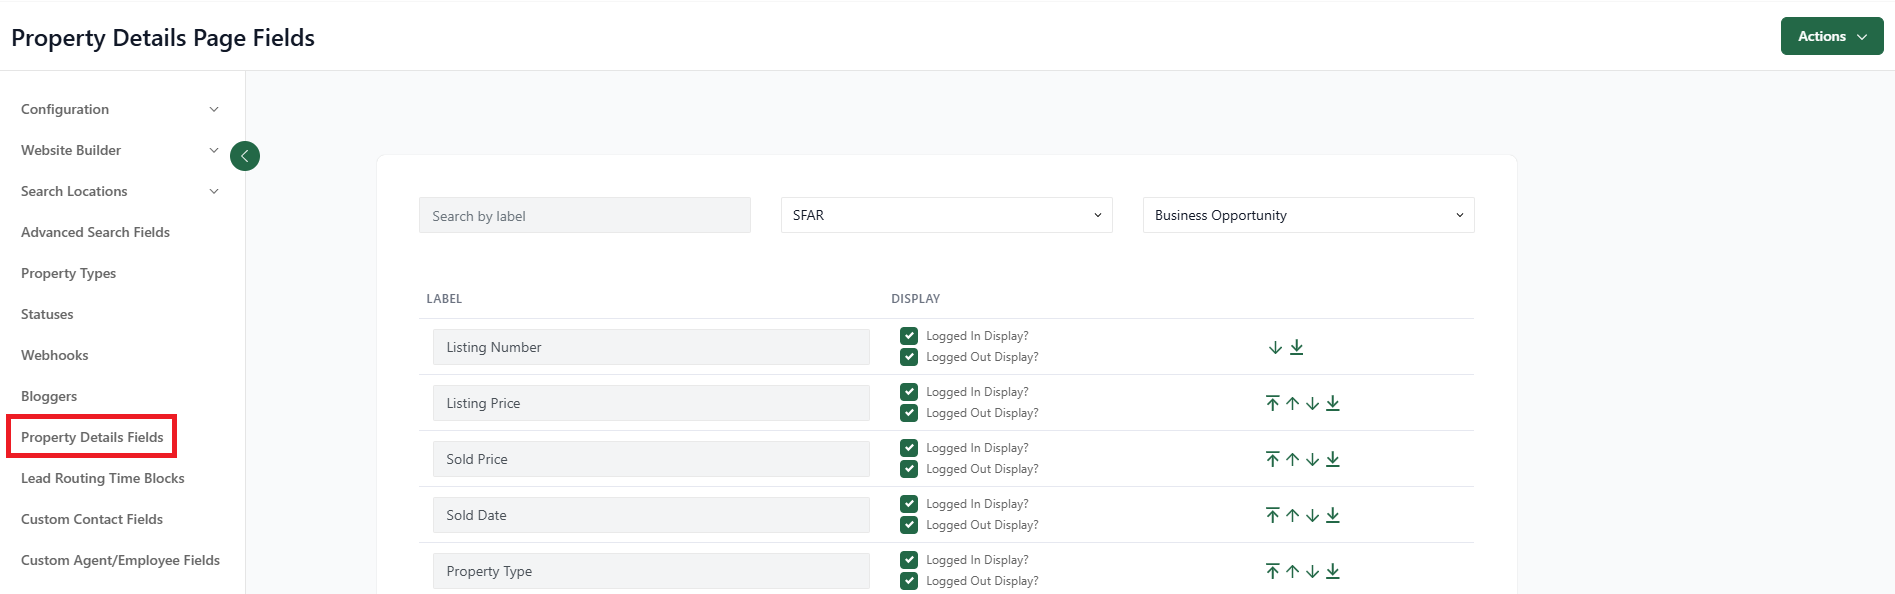Expand the Website Builder sidebar section
1895x594 pixels.
tap(120, 150)
